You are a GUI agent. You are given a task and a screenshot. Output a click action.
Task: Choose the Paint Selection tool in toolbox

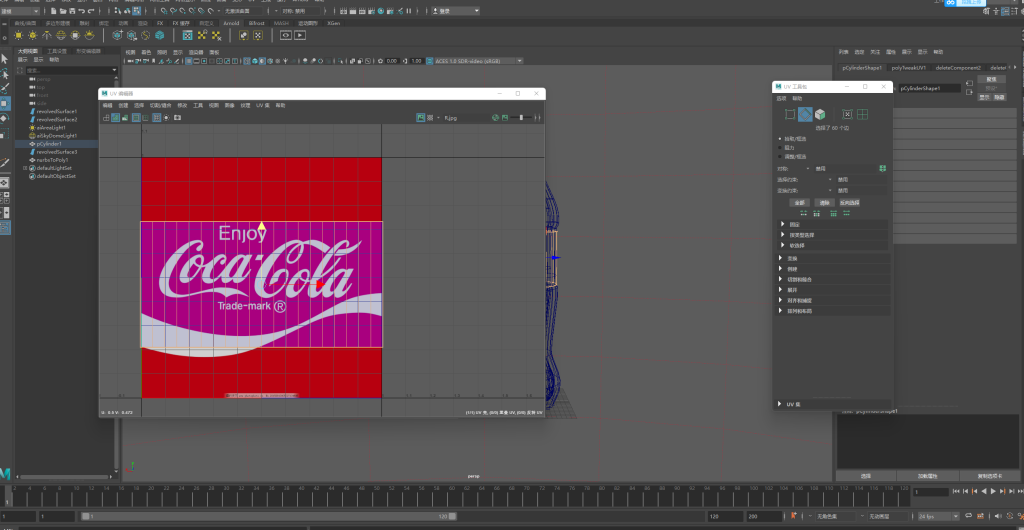click(5, 87)
